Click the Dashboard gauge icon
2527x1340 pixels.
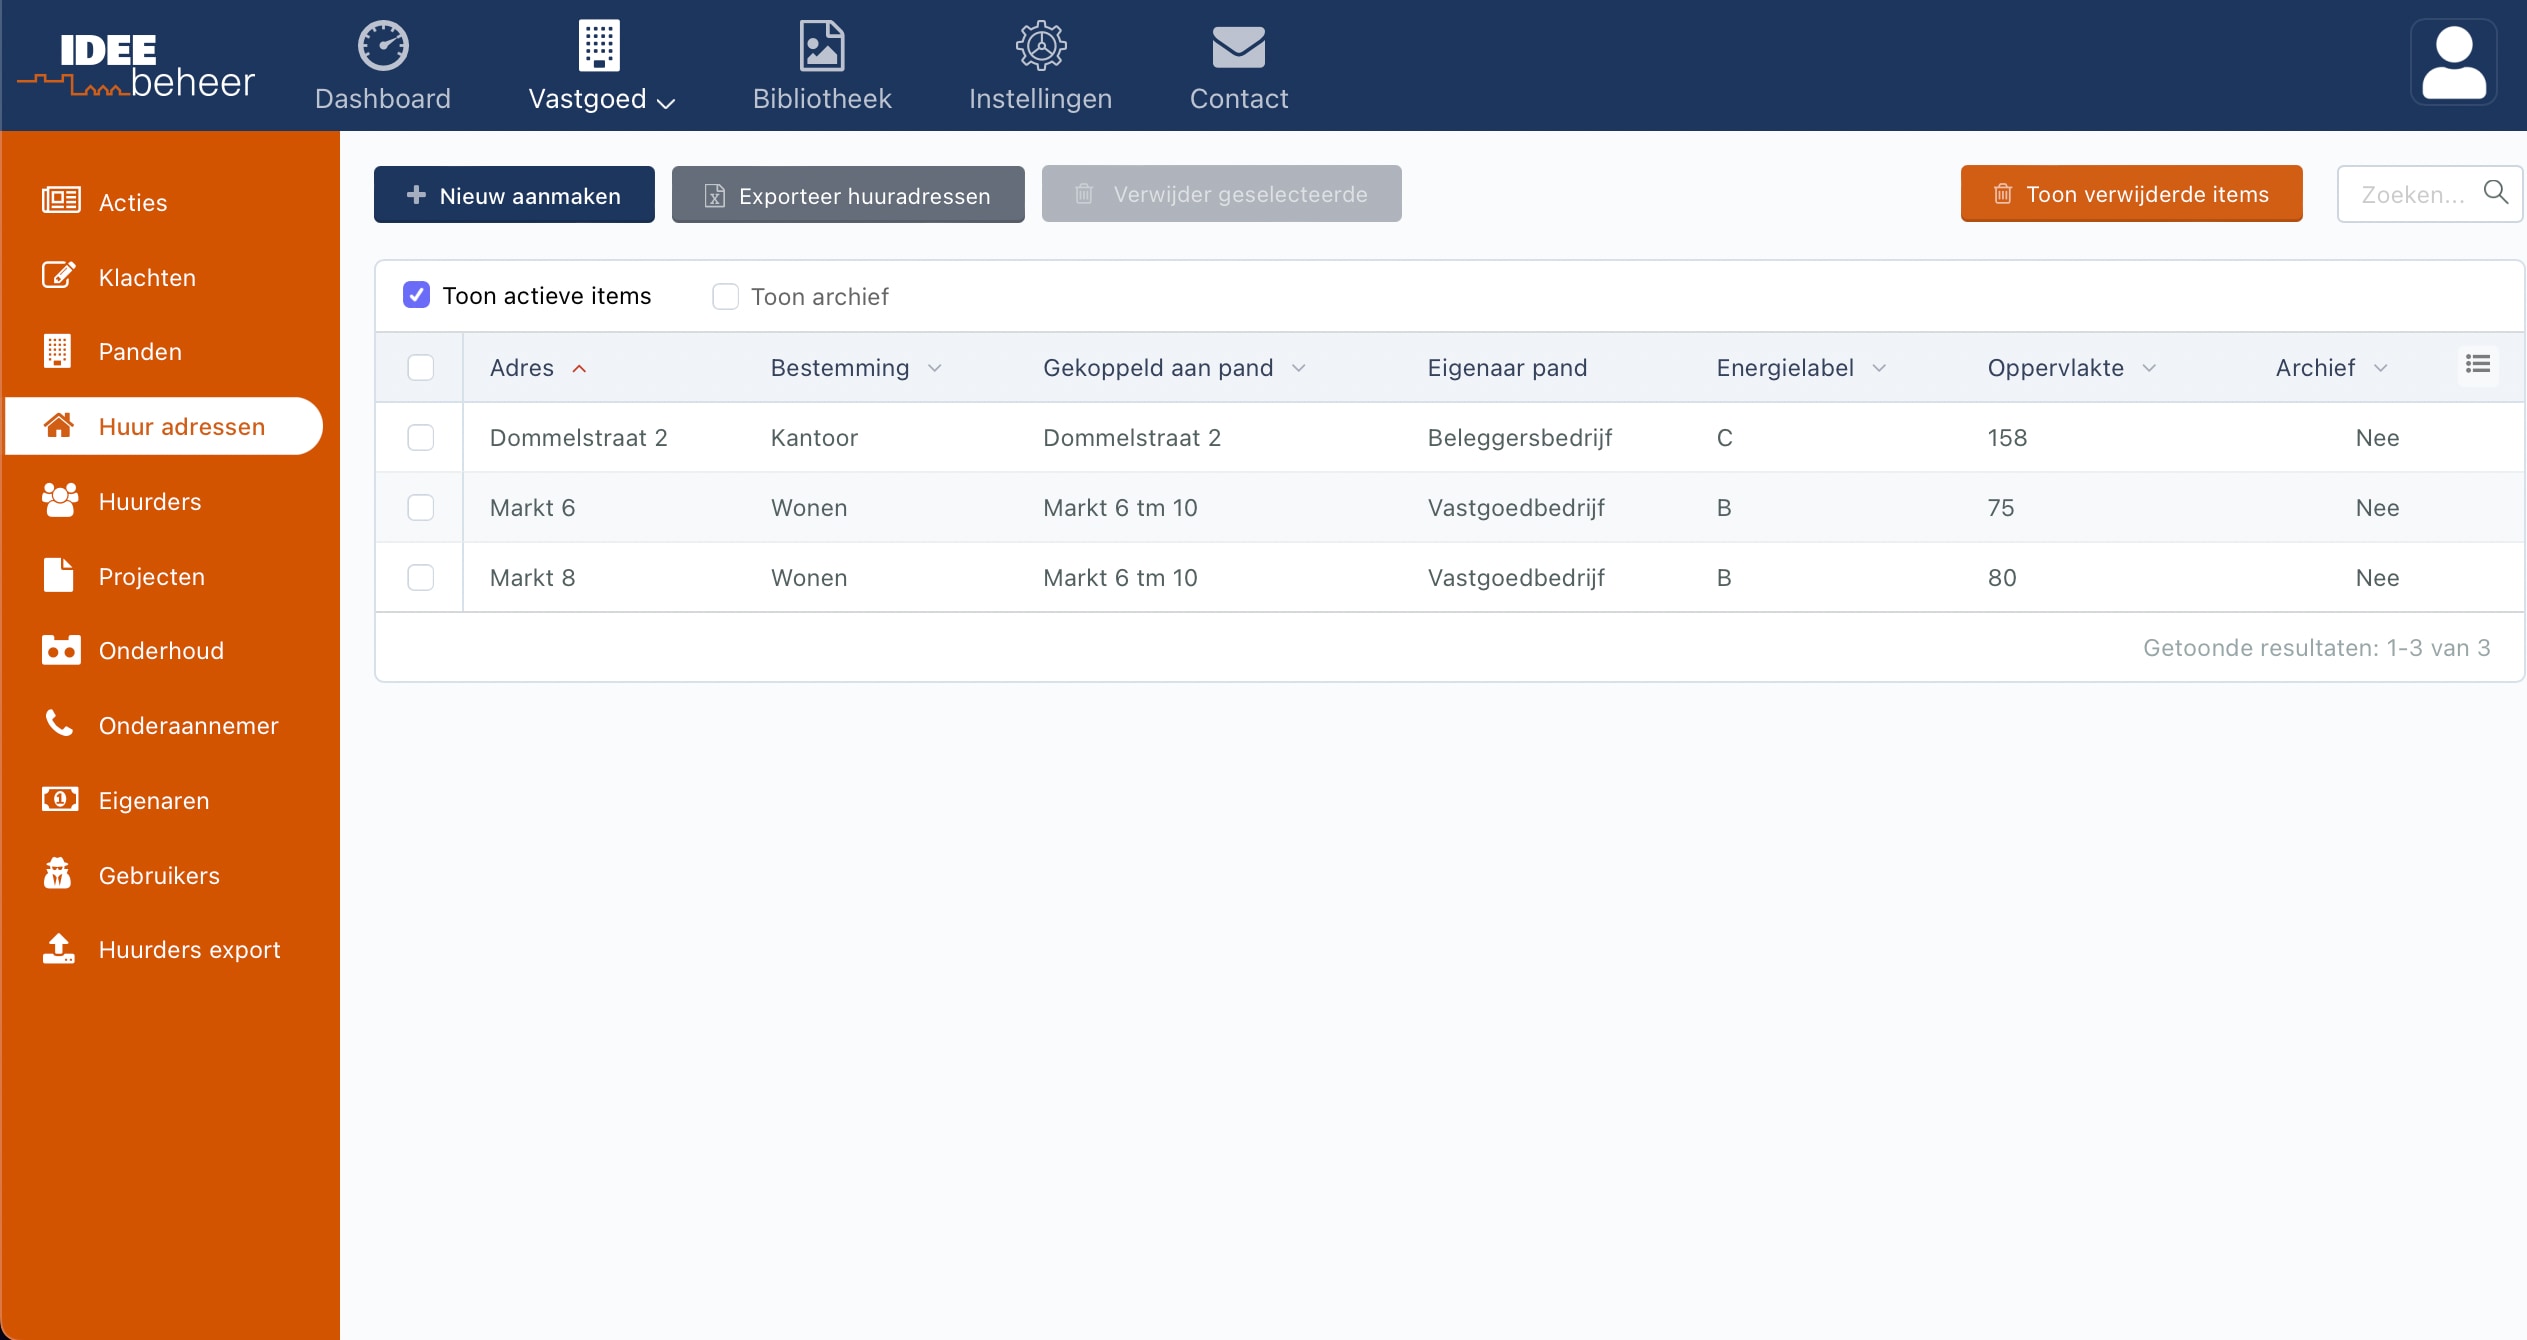[x=383, y=46]
